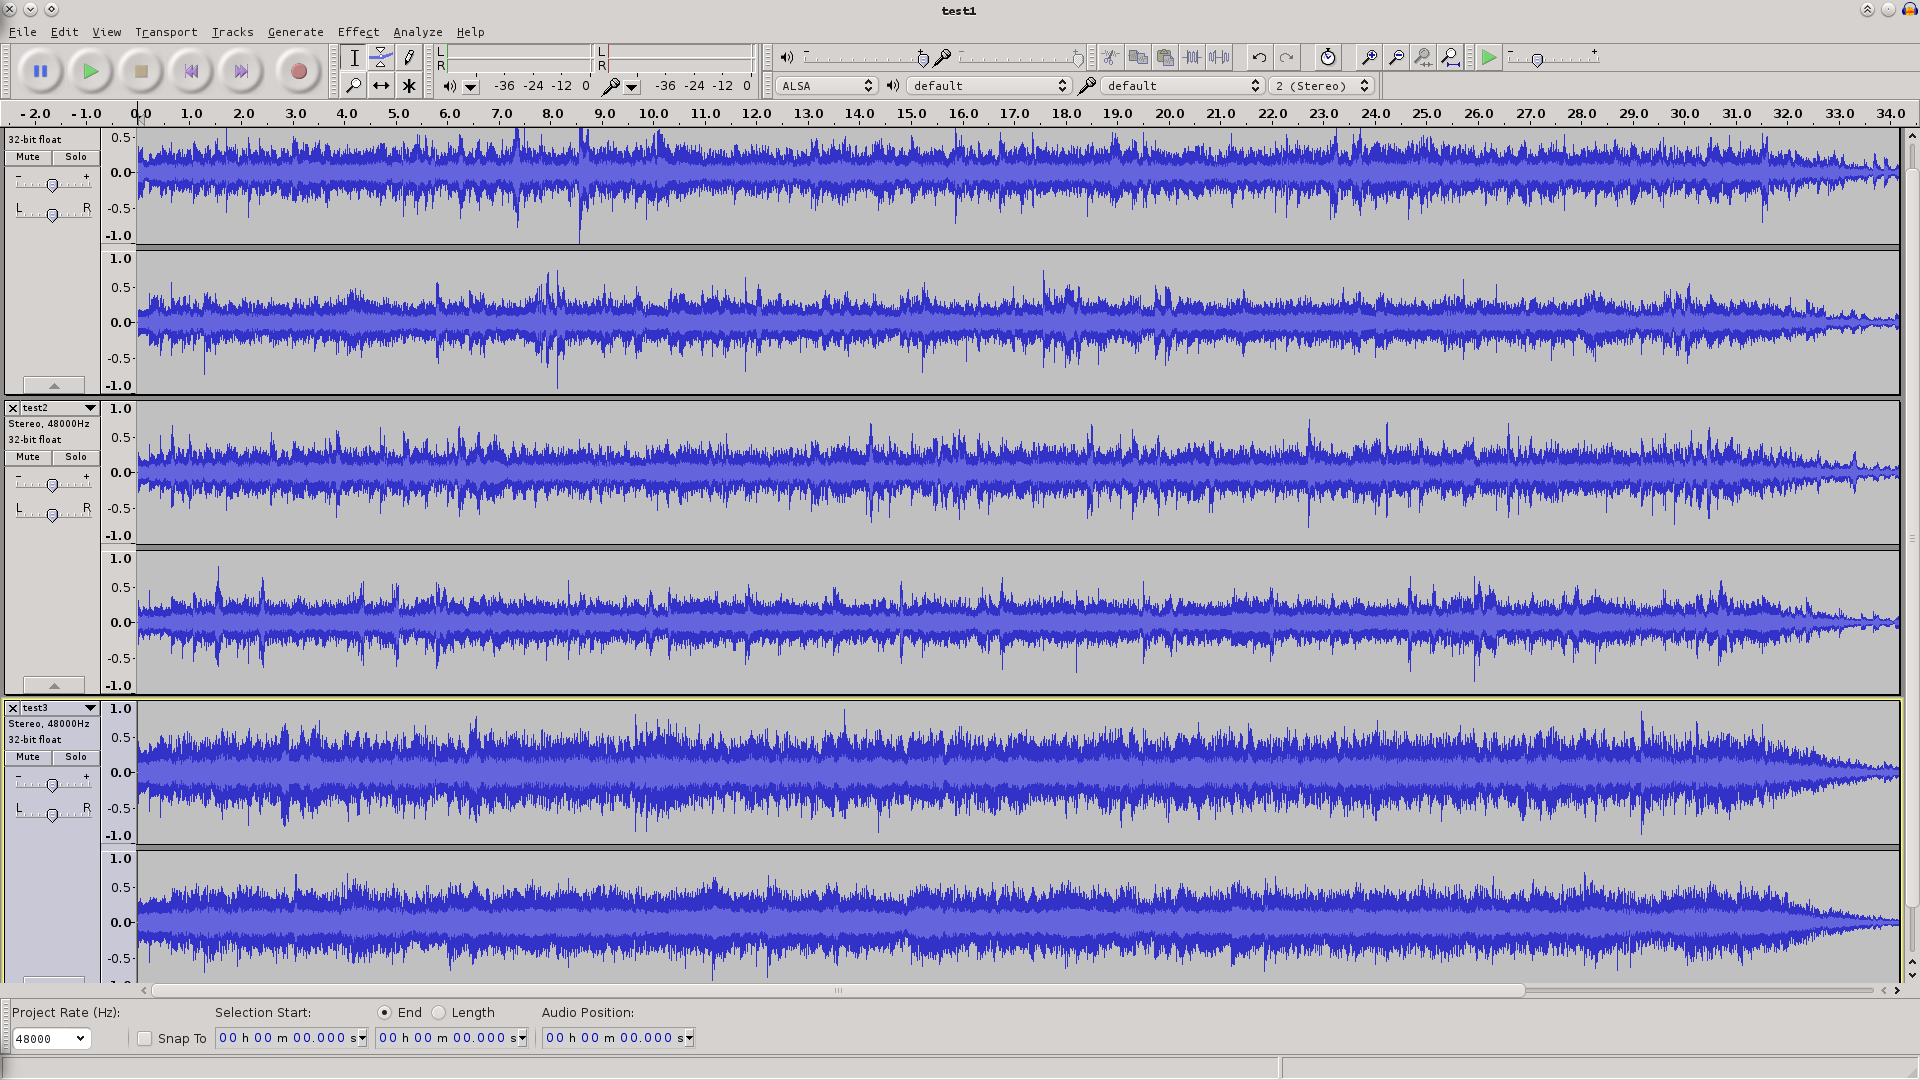Select the Envelope tool
Viewport: 1920px width, 1080px height.
click(x=381, y=57)
